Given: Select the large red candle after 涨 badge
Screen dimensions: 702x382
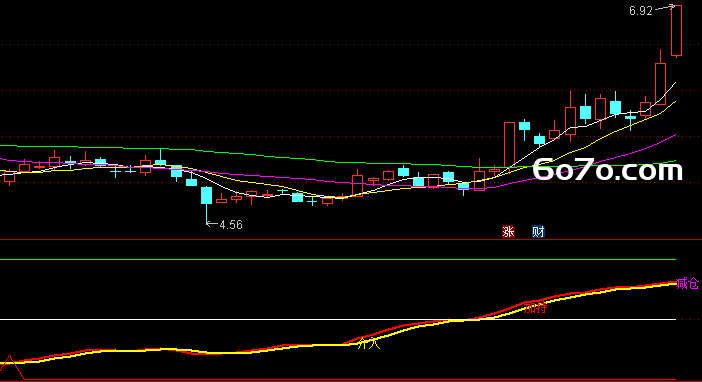Looking at the screenshot, I should pyautogui.click(x=509, y=145).
